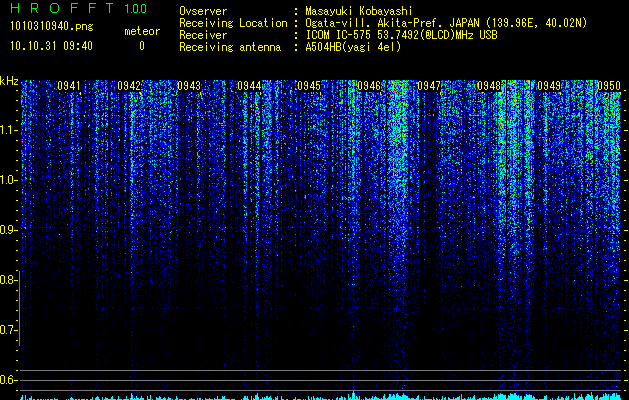This screenshot has height=400, width=629.
Task: Click the 'meteor' label
Action: (142, 31)
